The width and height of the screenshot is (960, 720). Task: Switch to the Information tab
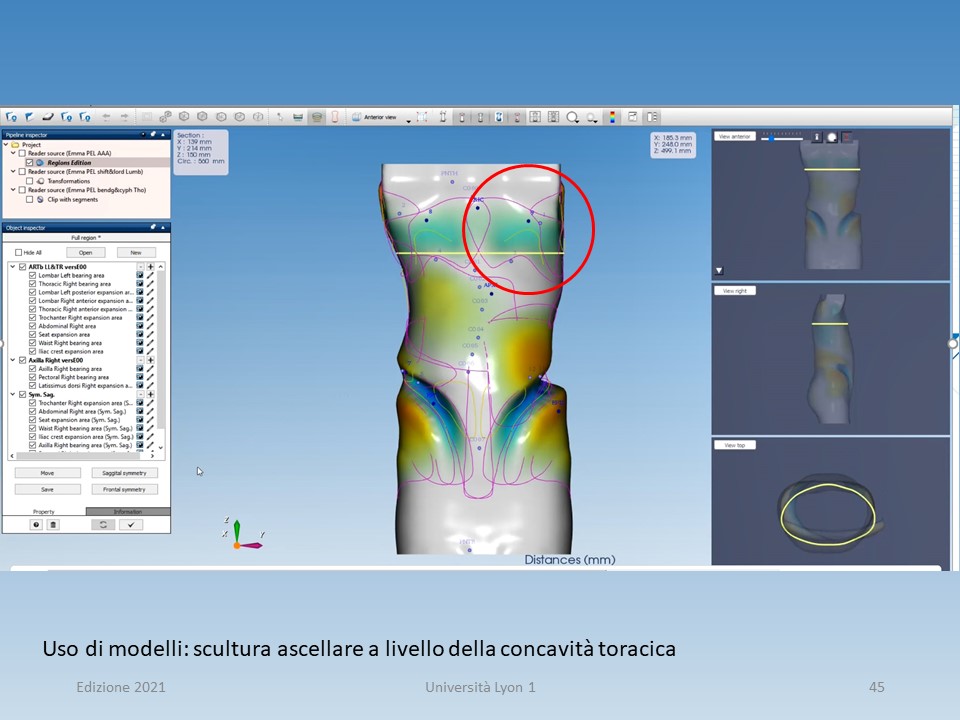pyautogui.click(x=128, y=511)
